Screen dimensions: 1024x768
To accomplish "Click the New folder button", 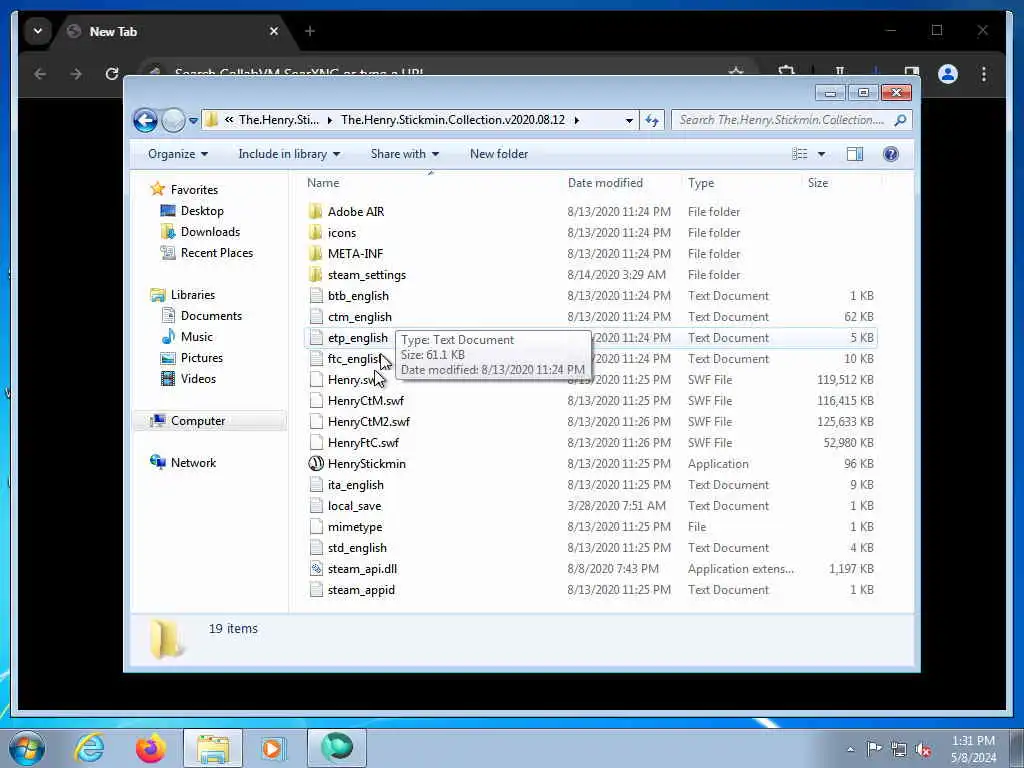I will click(x=499, y=154).
